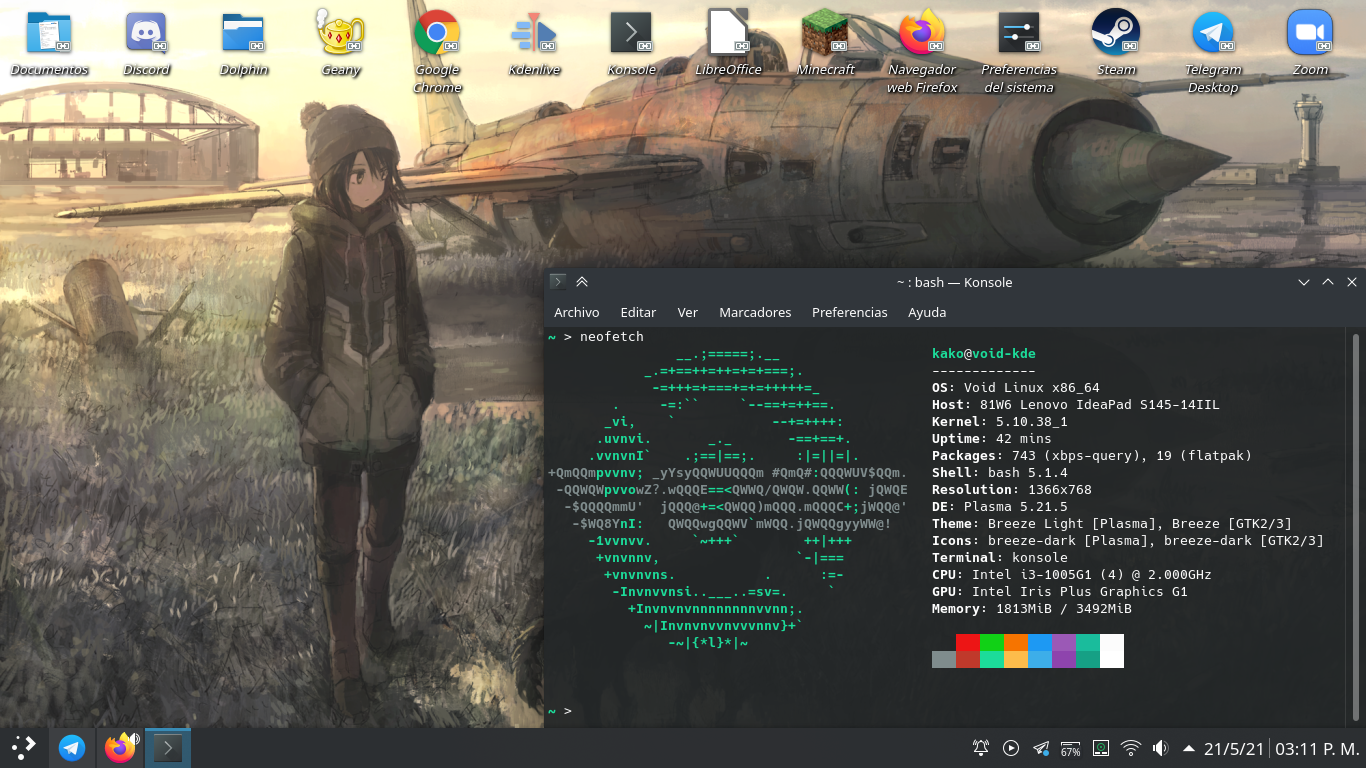Screen dimensions: 1366x768
Task: Open the Wi-Fi network tray icon
Action: [x=1131, y=748]
